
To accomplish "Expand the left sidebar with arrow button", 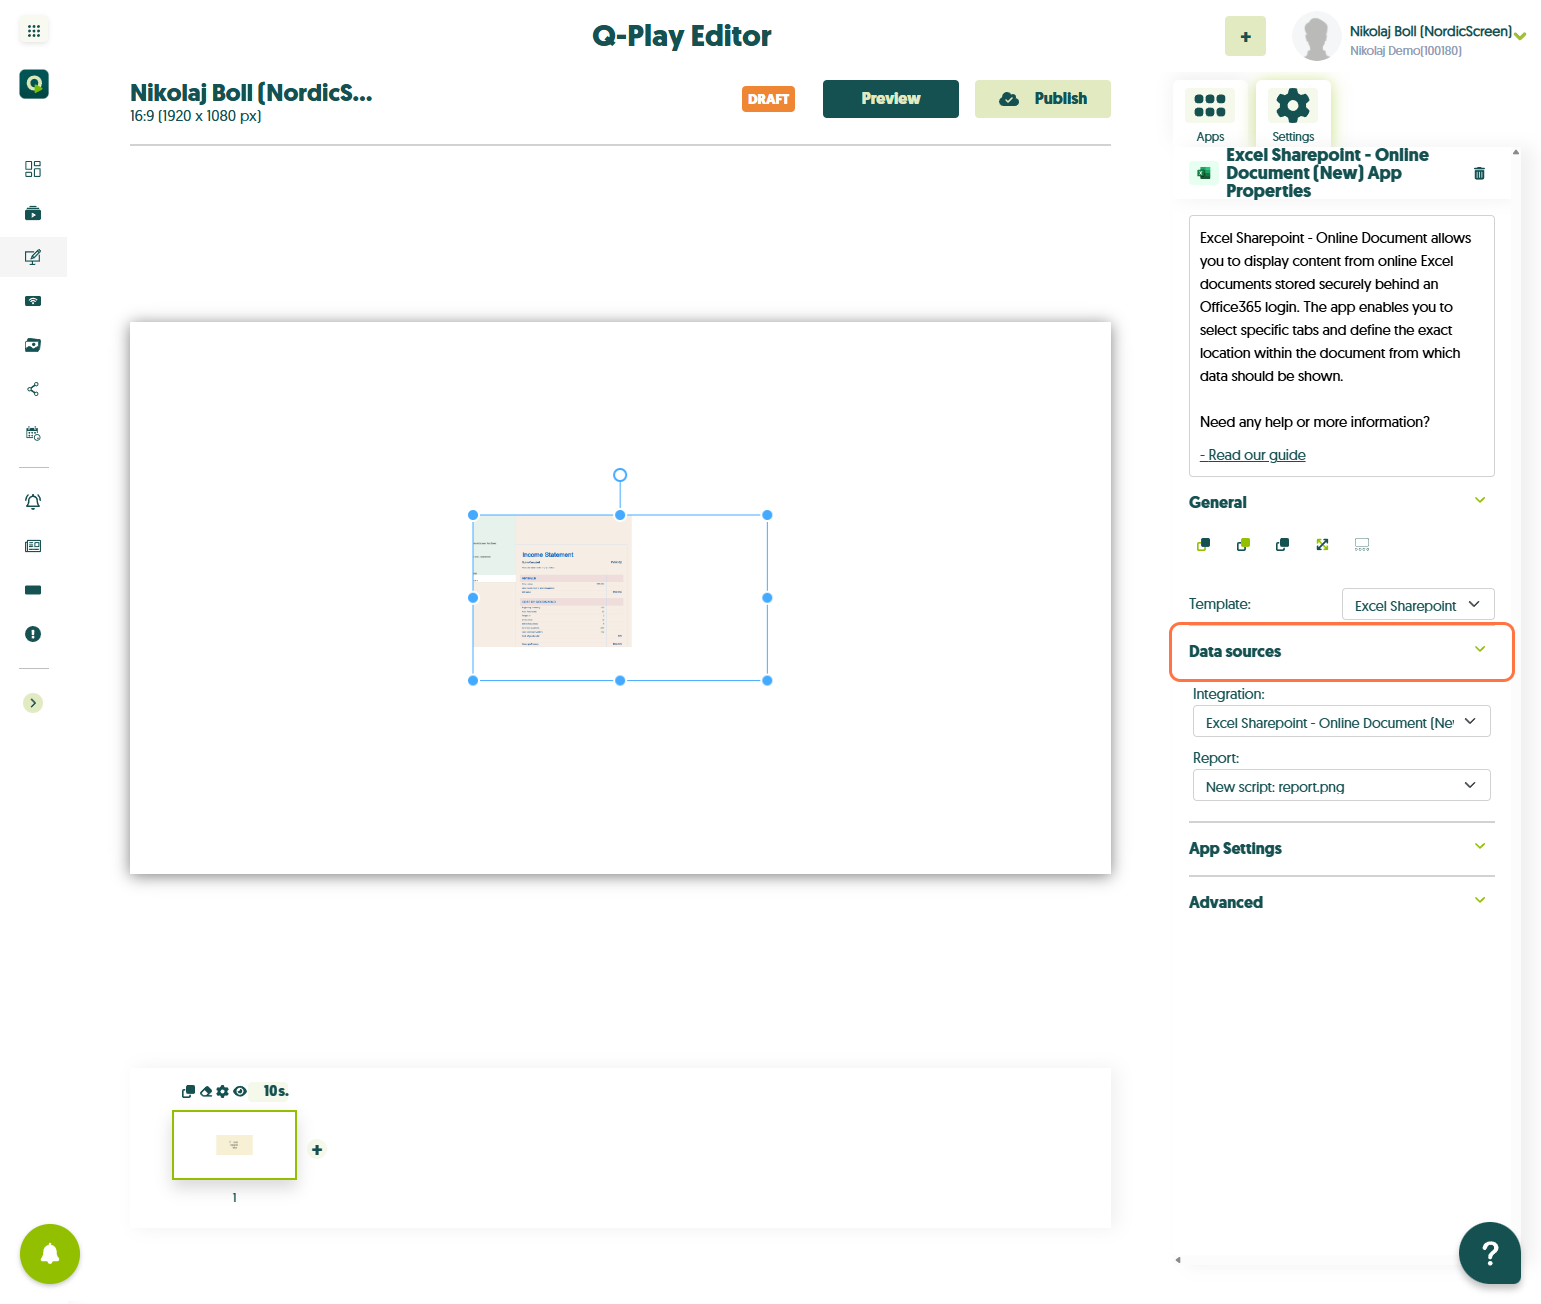I will tap(33, 703).
